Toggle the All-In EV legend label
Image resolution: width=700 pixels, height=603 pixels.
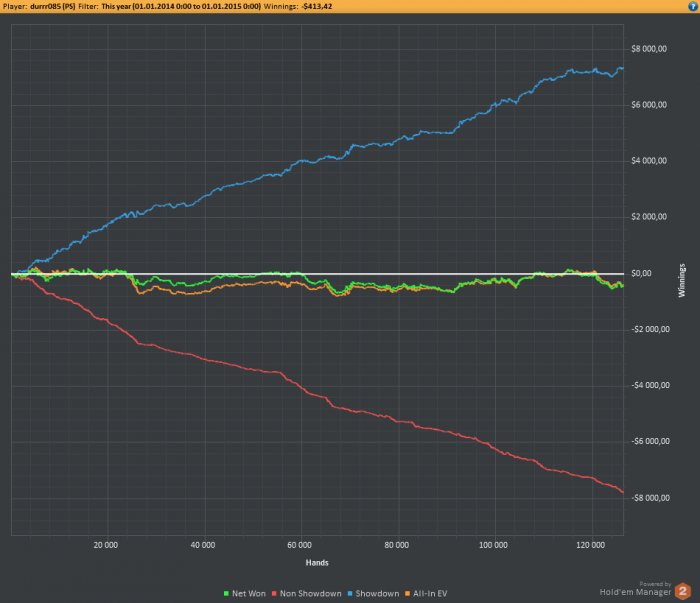pos(430,594)
